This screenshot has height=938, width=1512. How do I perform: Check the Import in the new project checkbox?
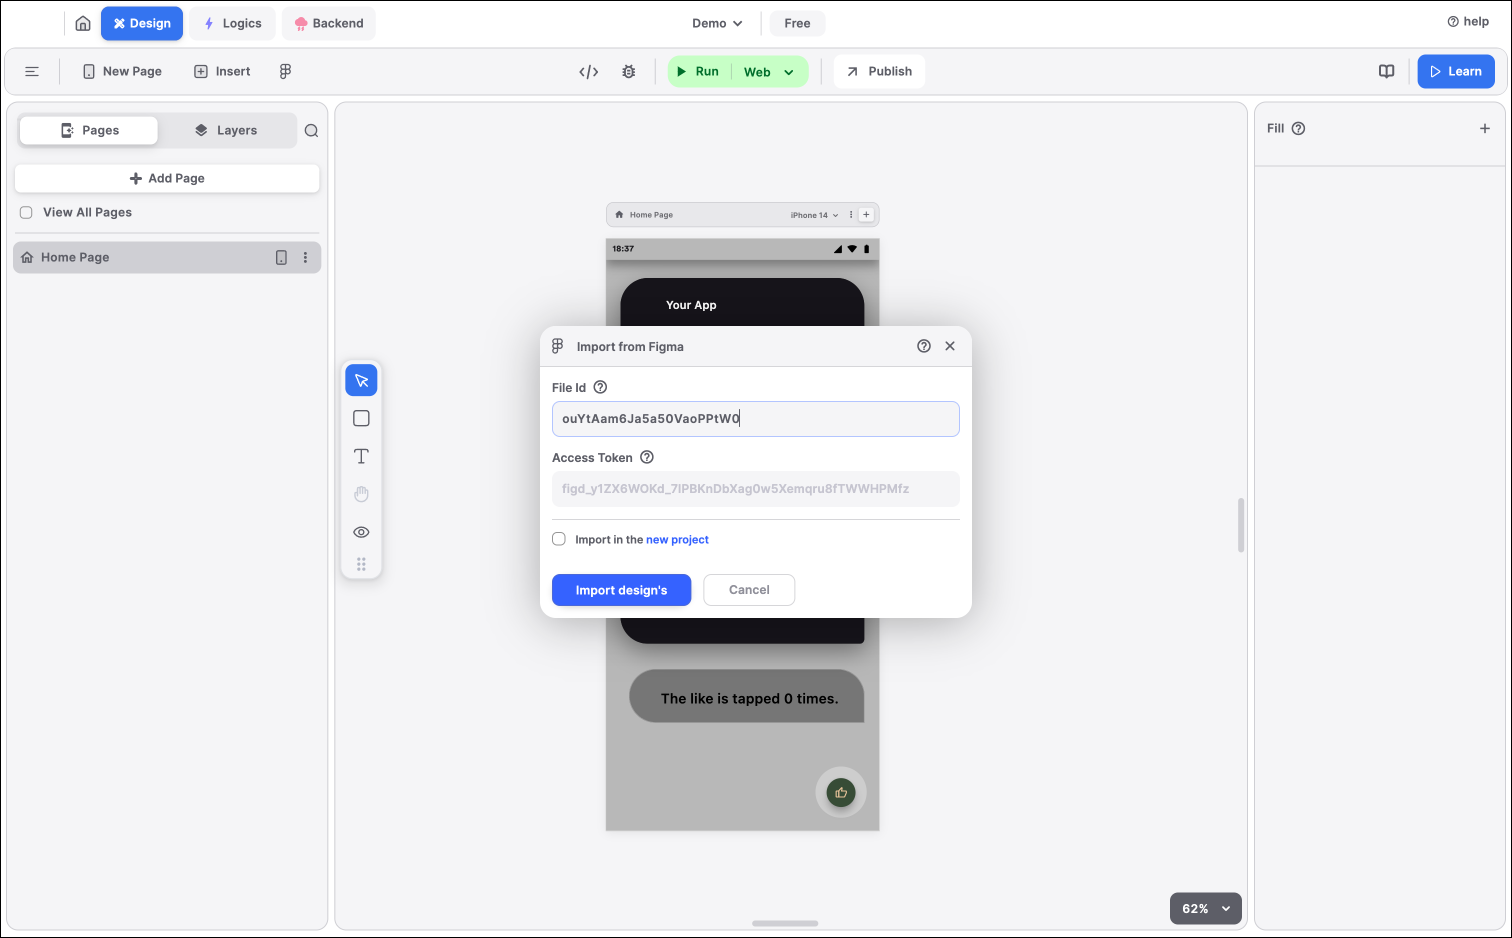tap(558, 539)
